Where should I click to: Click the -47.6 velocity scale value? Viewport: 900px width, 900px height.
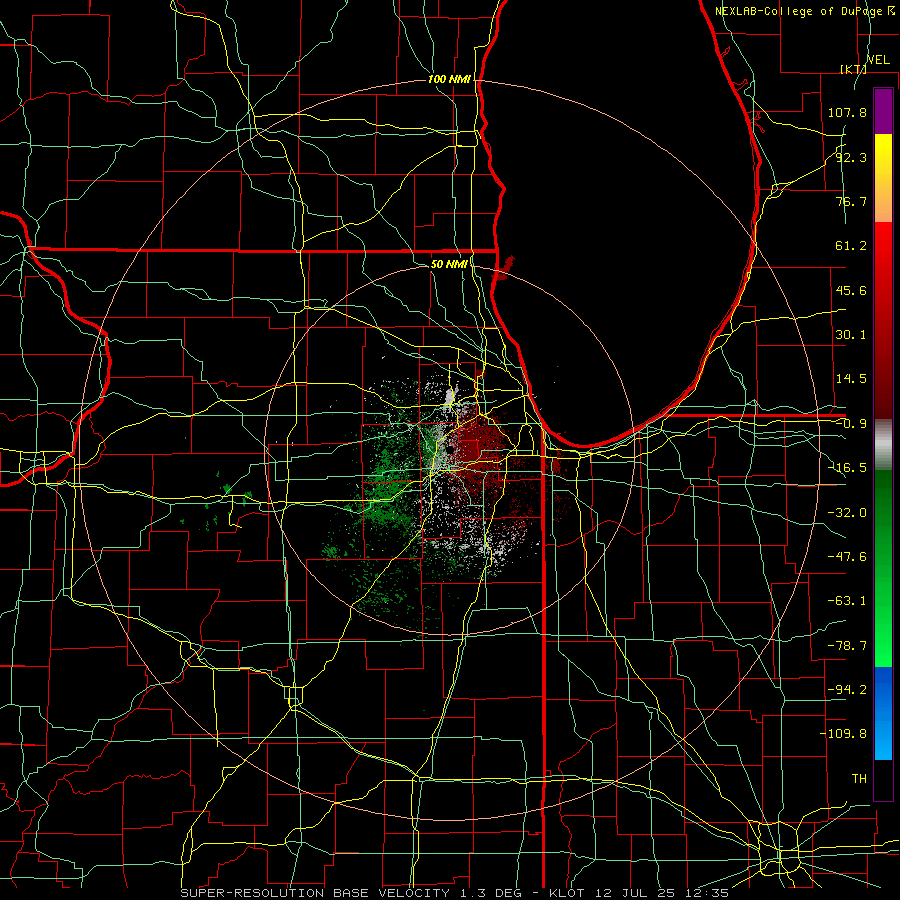click(847, 557)
